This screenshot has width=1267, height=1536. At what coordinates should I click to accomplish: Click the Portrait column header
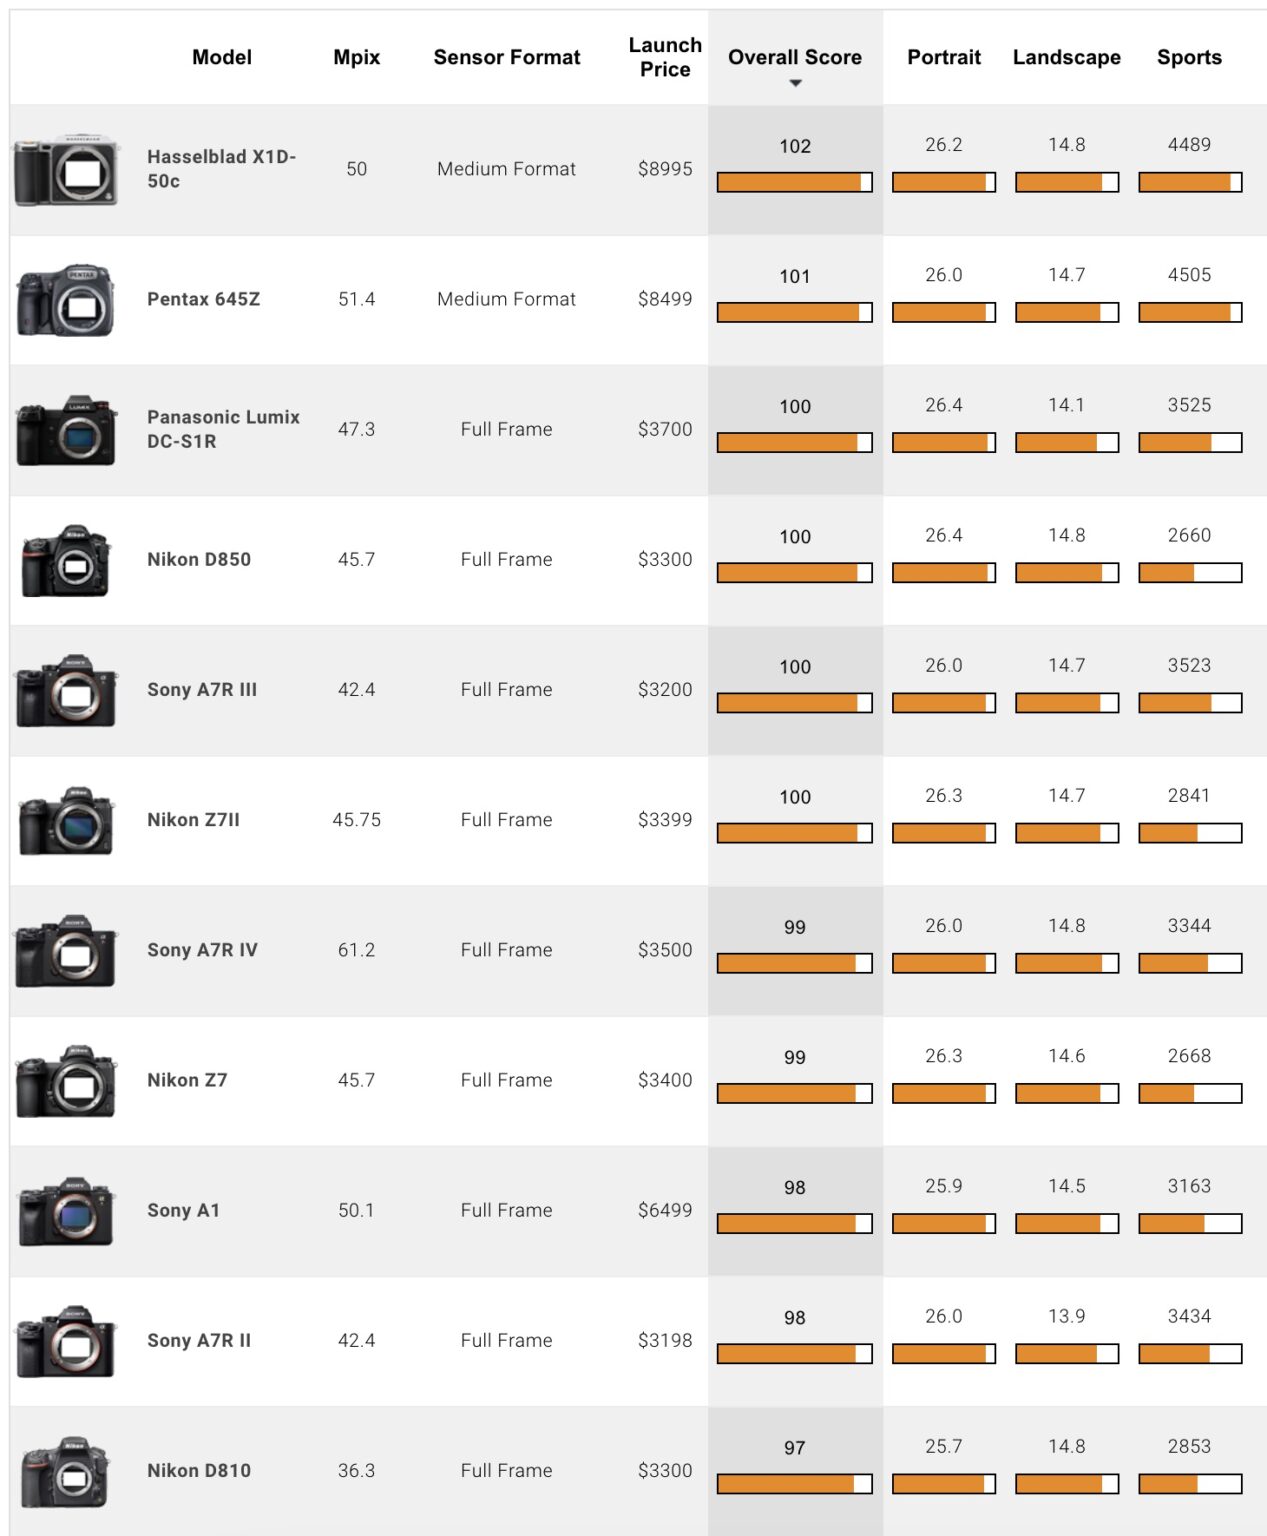[943, 57]
